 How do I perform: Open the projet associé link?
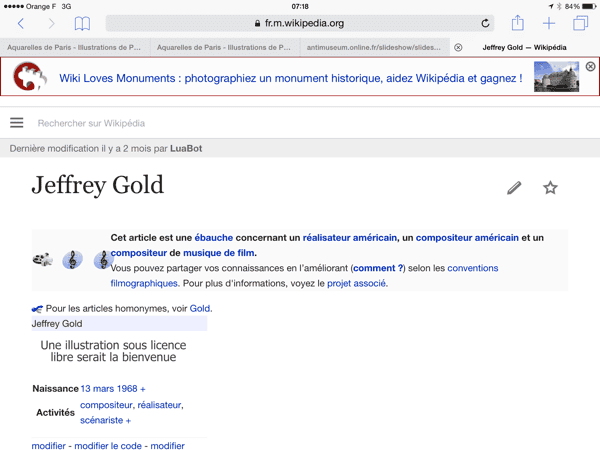click(356, 284)
